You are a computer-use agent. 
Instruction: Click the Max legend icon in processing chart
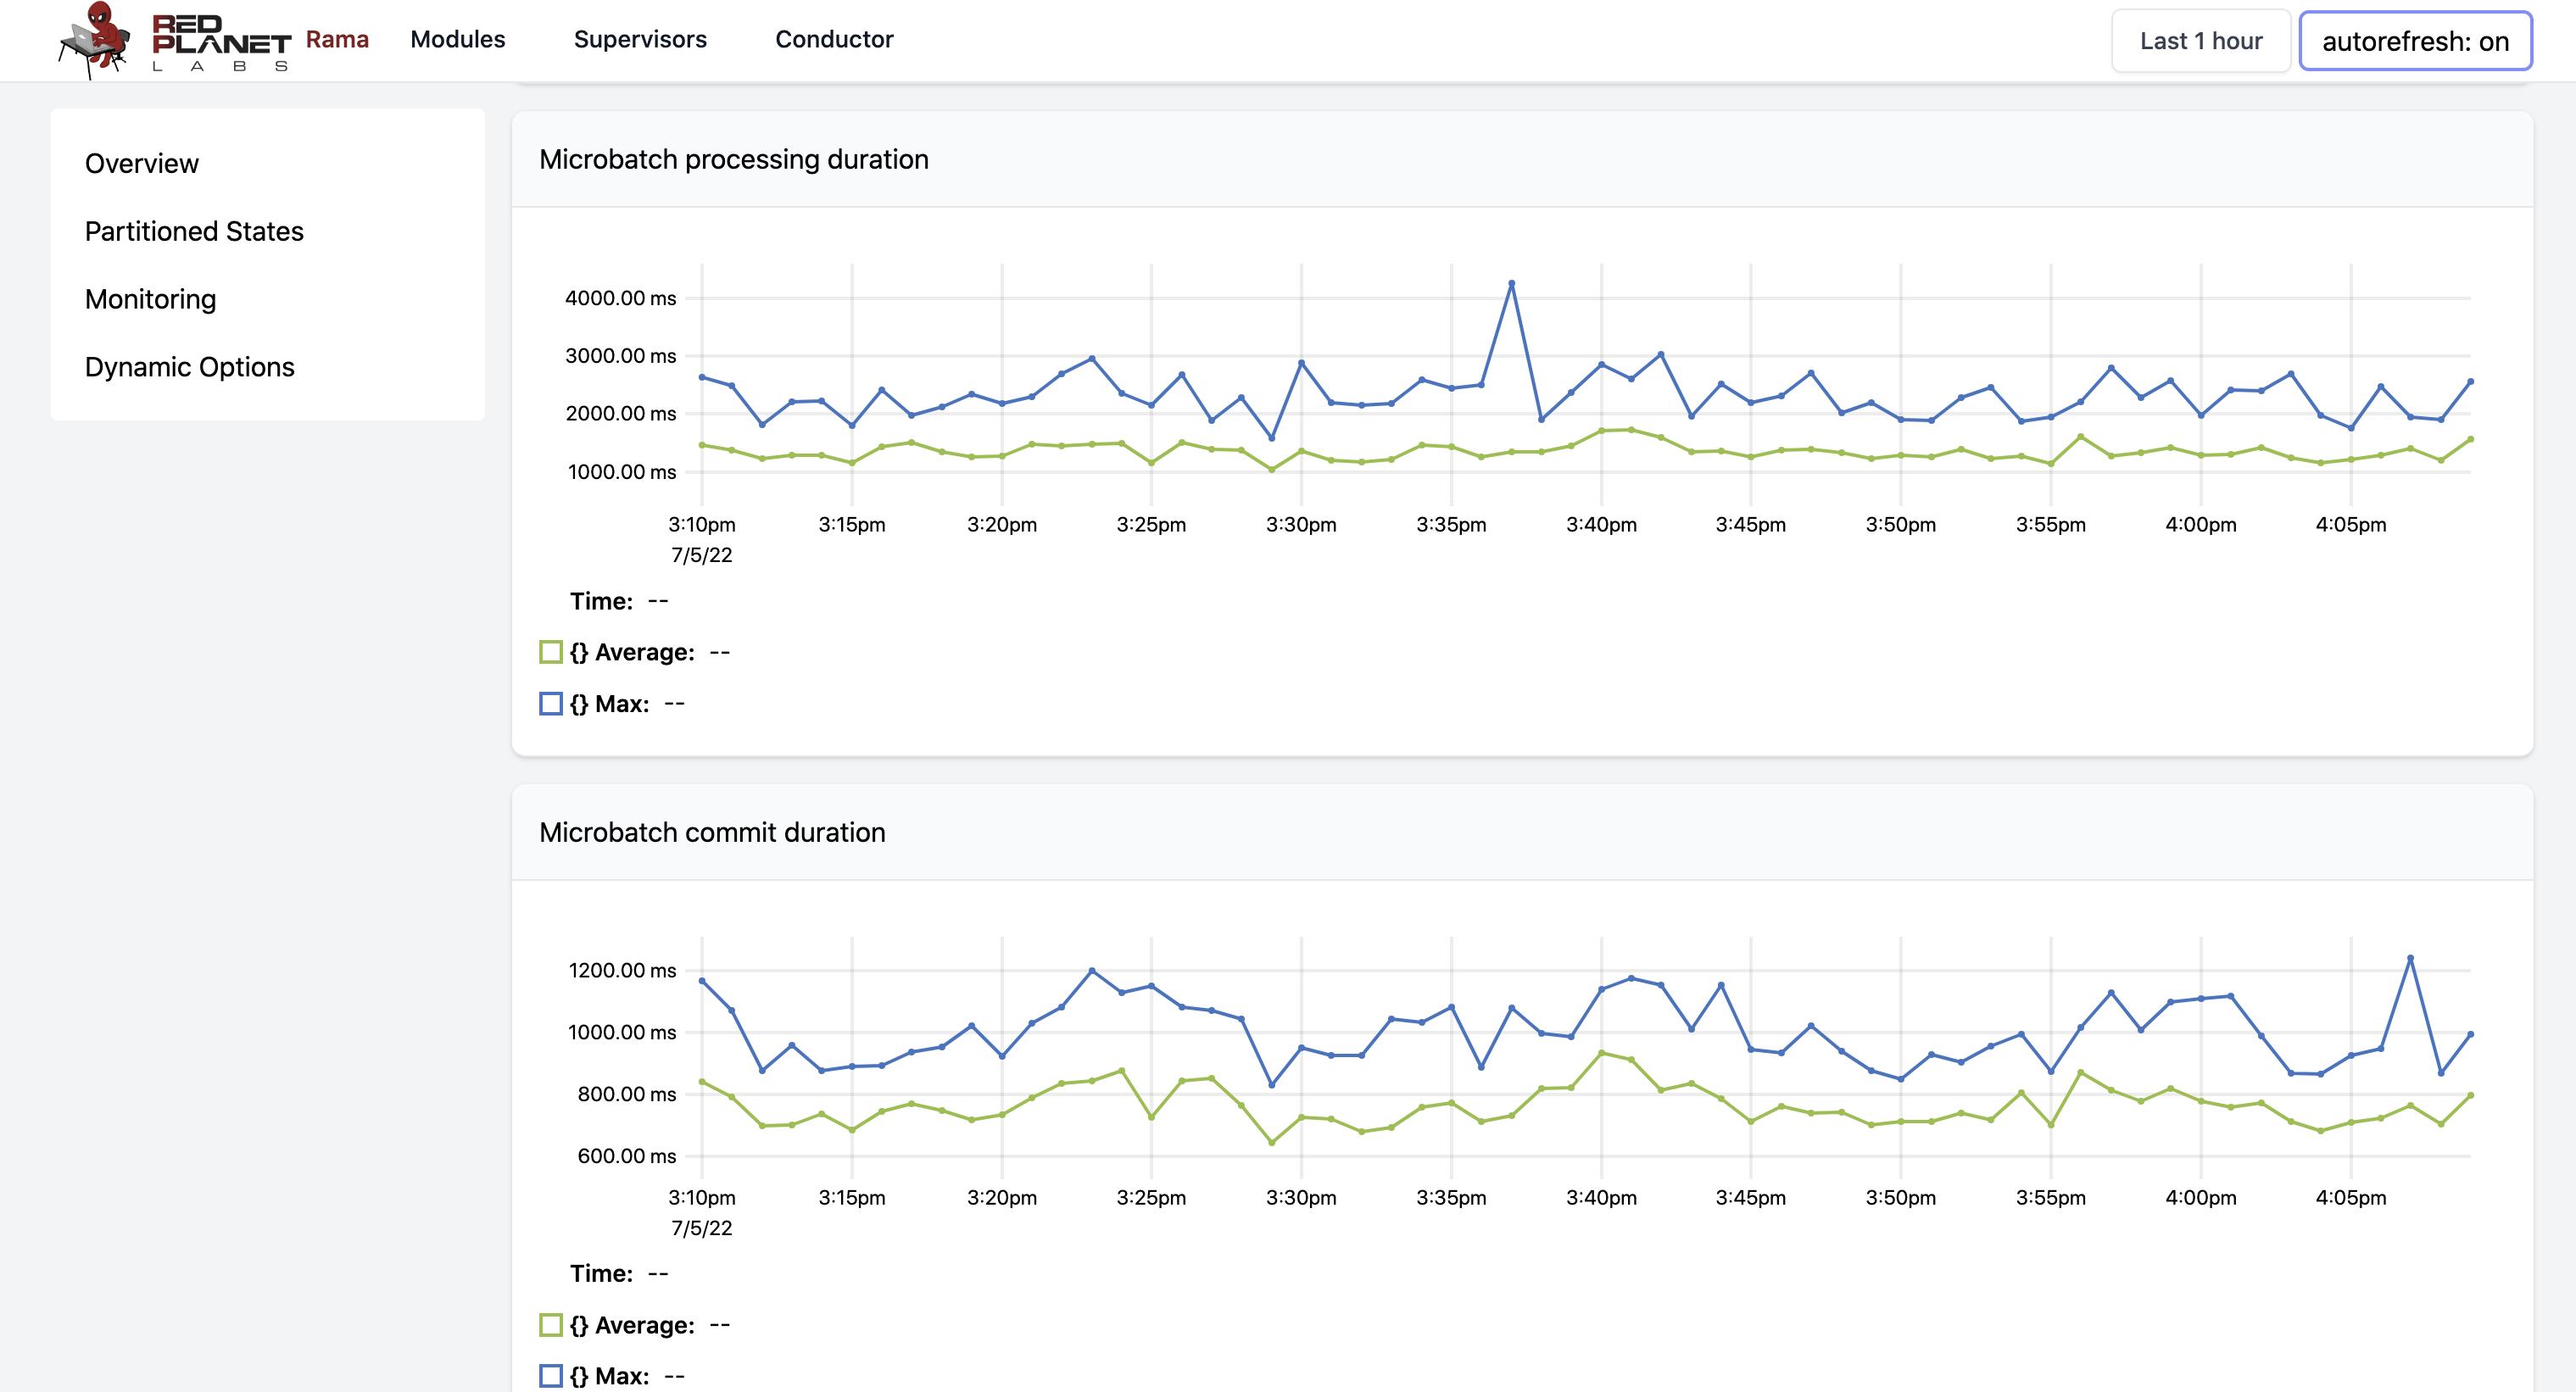click(x=549, y=703)
